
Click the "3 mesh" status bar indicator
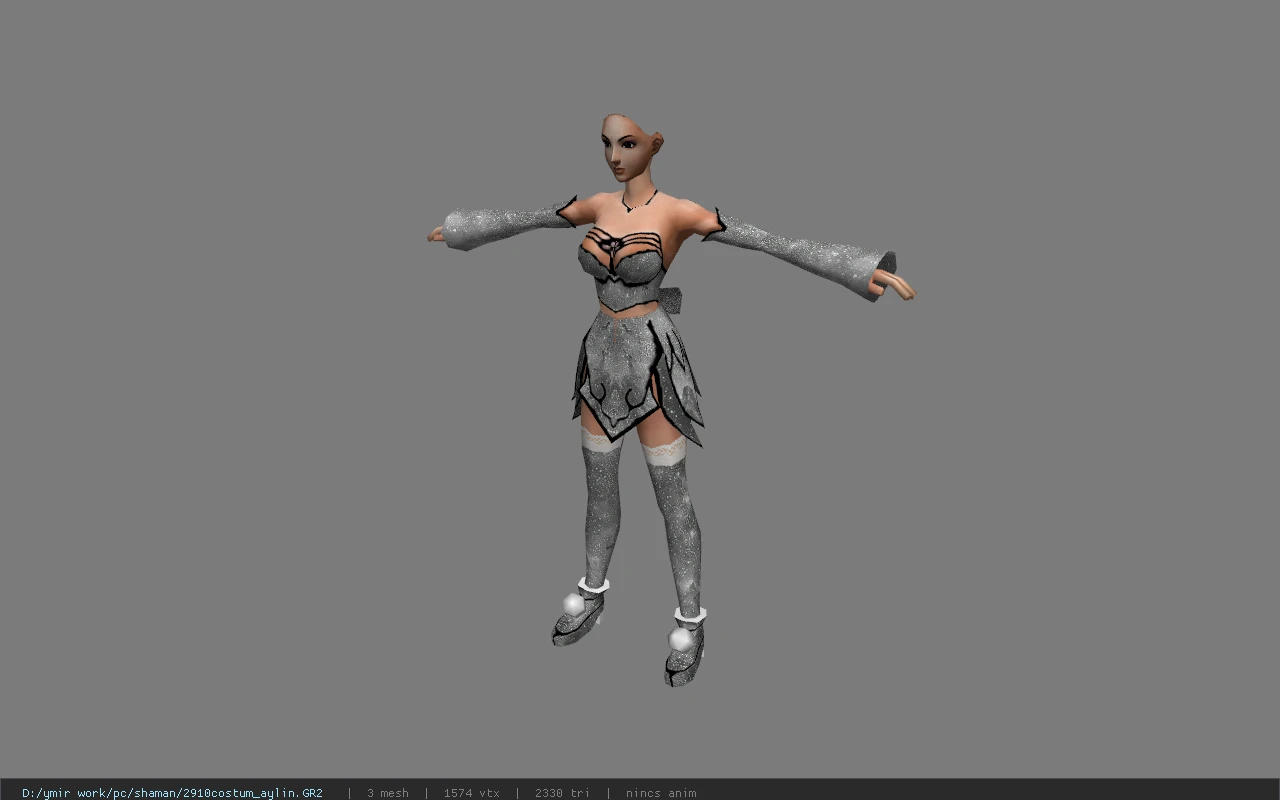388,793
